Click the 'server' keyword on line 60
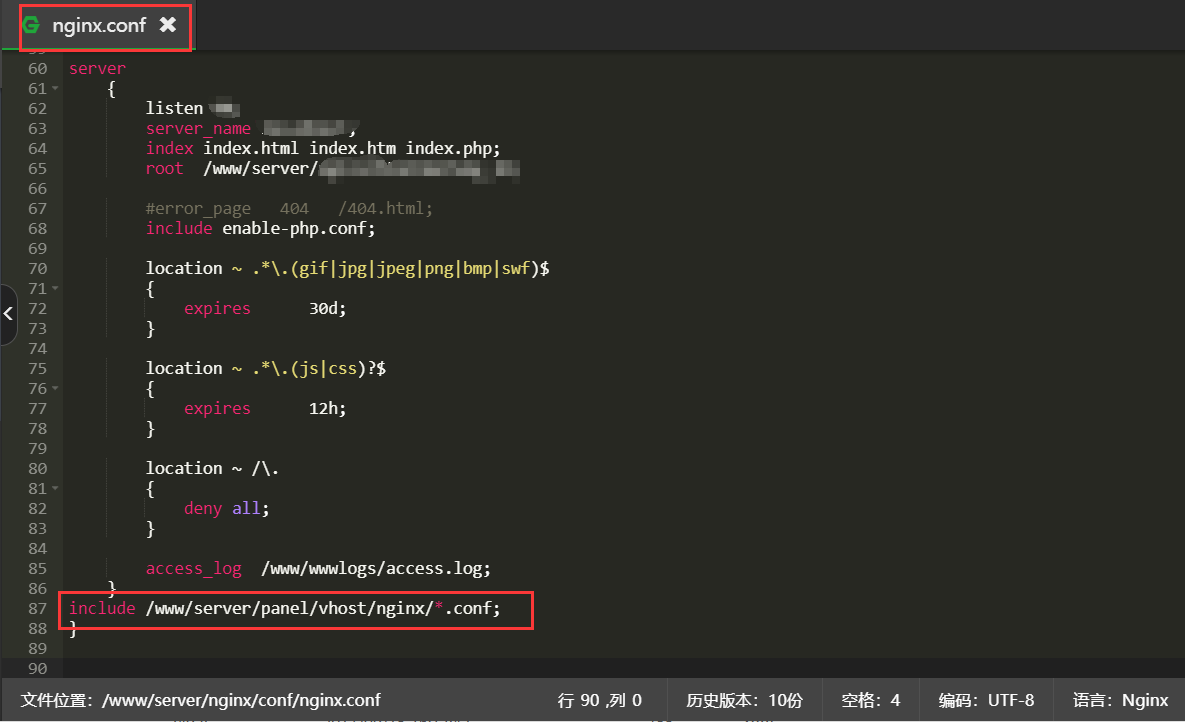This screenshot has width=1185, height=722. click(97, 69)
